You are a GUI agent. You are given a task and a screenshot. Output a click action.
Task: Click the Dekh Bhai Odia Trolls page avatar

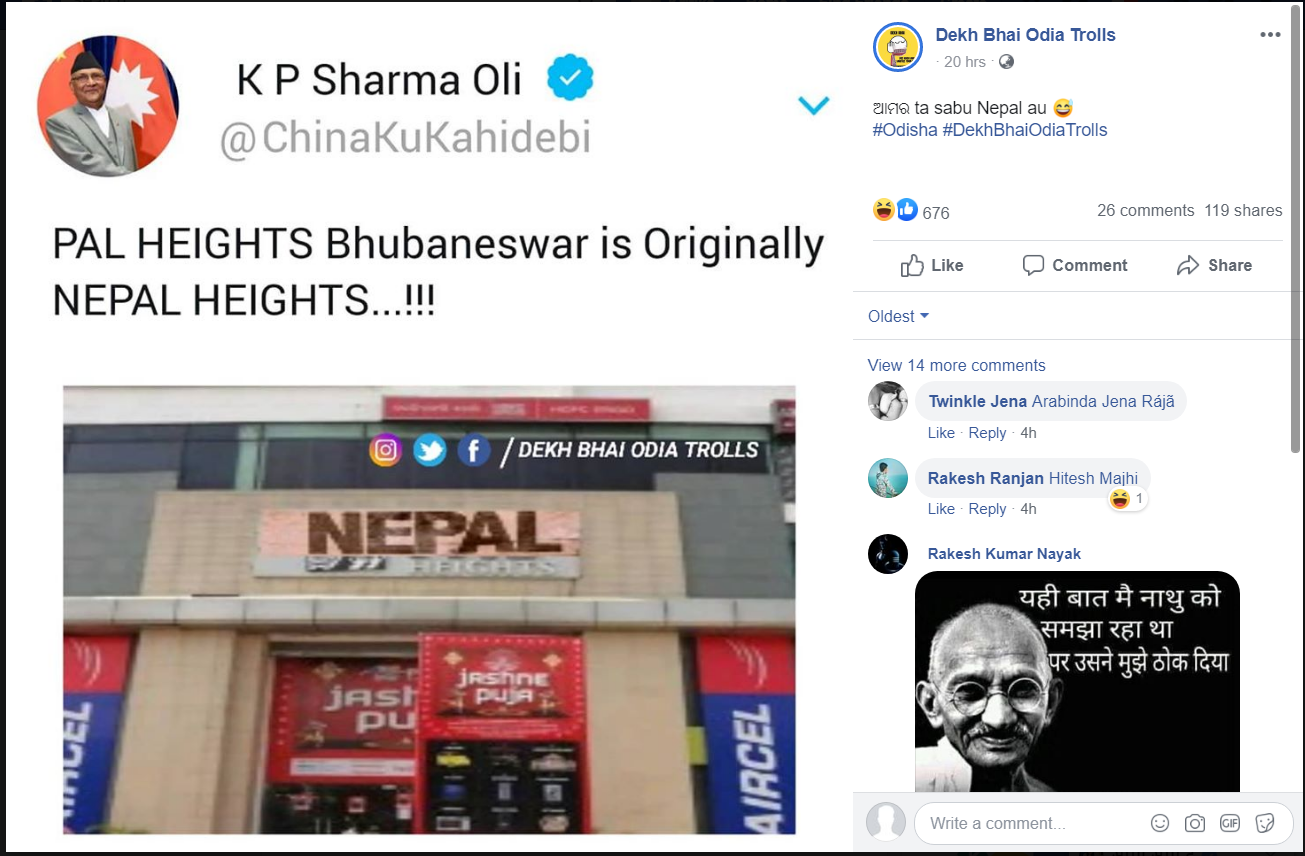coord(897,46)
